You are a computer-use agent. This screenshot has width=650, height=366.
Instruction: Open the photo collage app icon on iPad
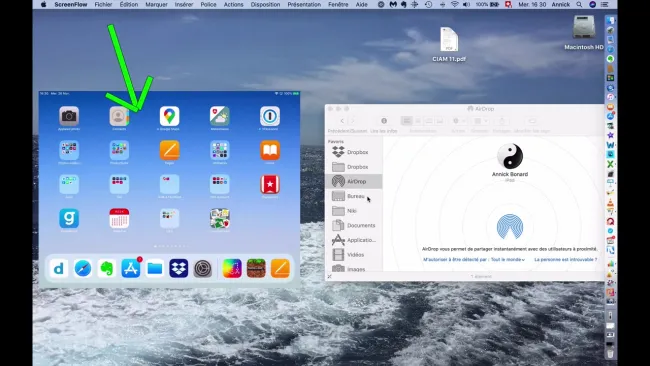click(220, 218)
